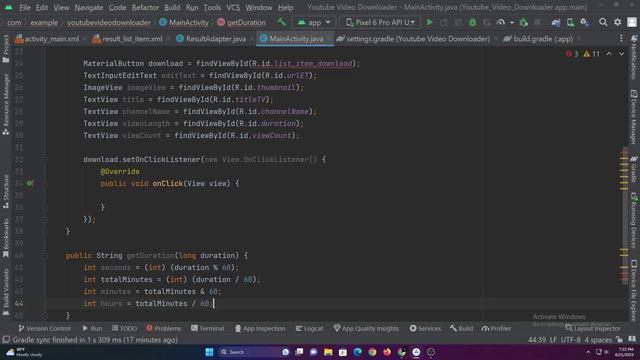Go to previous highlighted error arrow
Image resolution: width=640 pixels, height=360 pixels.
(609, 54)
